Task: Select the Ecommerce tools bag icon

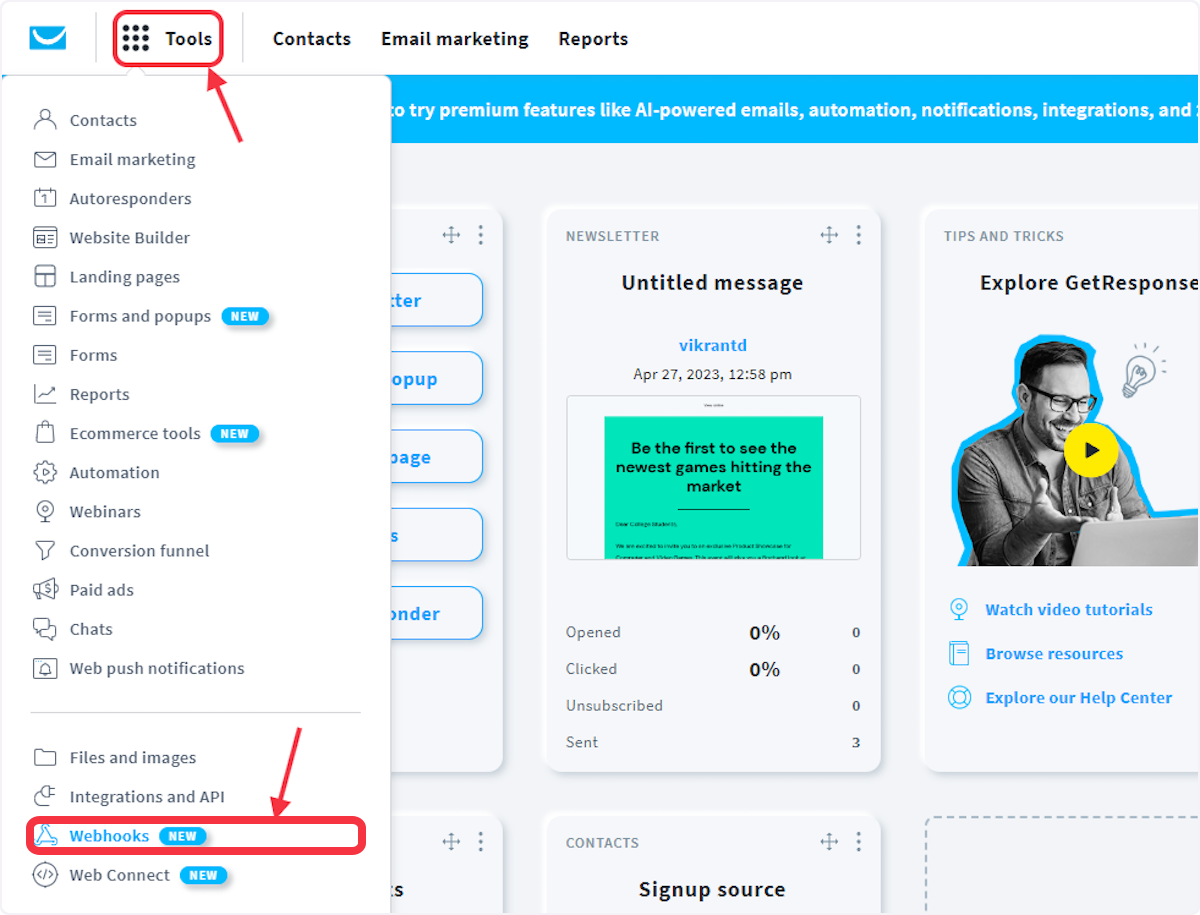Action: 44,433
